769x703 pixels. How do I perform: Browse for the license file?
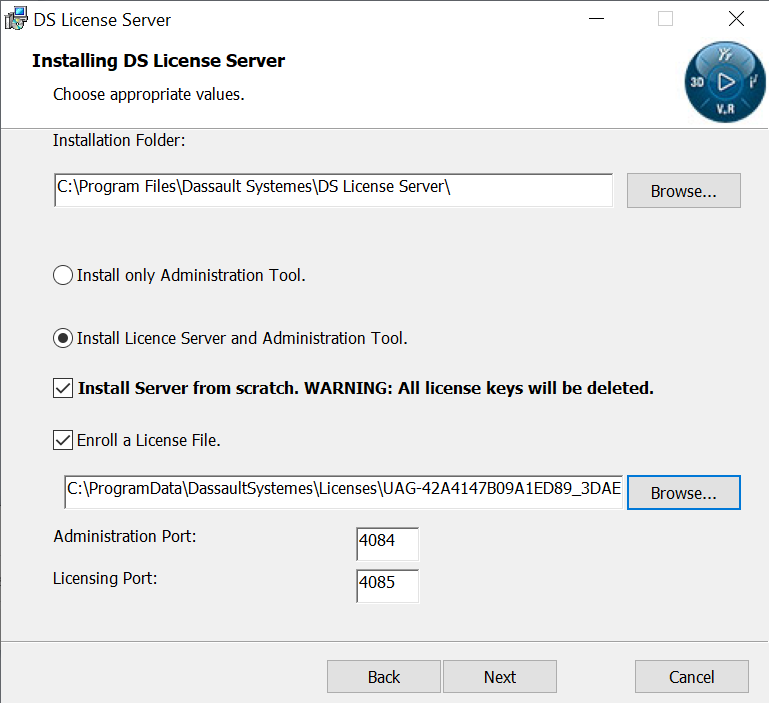684,493
